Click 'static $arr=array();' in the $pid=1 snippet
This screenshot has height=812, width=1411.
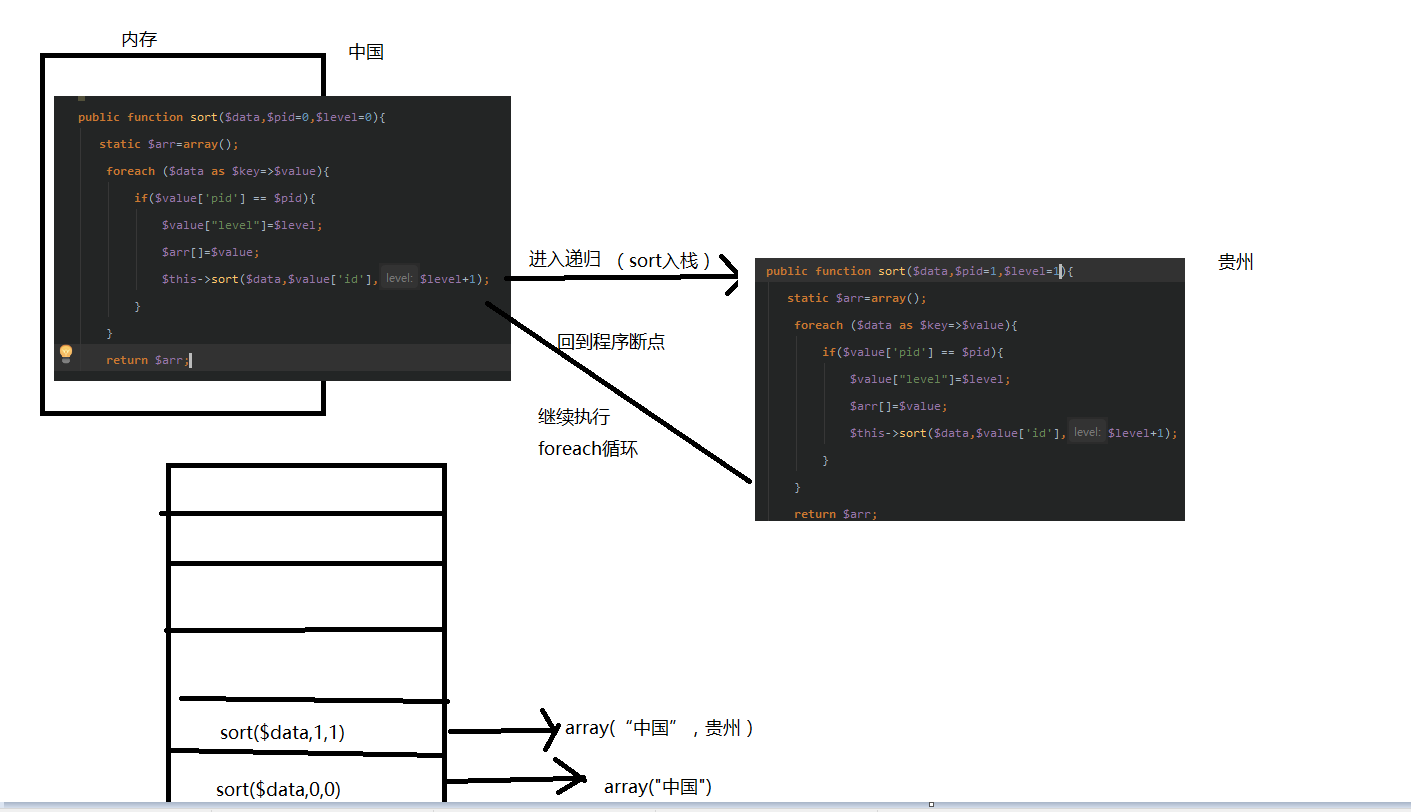(x=857, y=298)
